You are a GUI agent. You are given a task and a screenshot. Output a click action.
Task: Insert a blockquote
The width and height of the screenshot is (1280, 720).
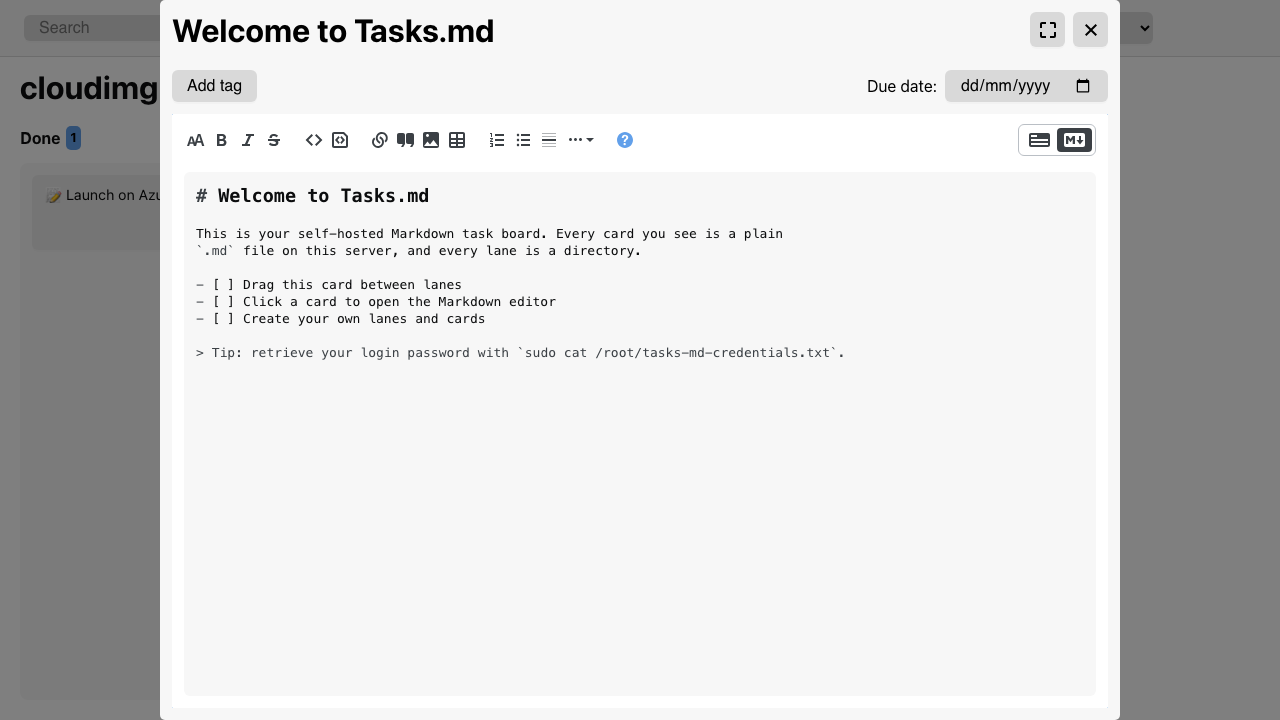pos(405,140)
